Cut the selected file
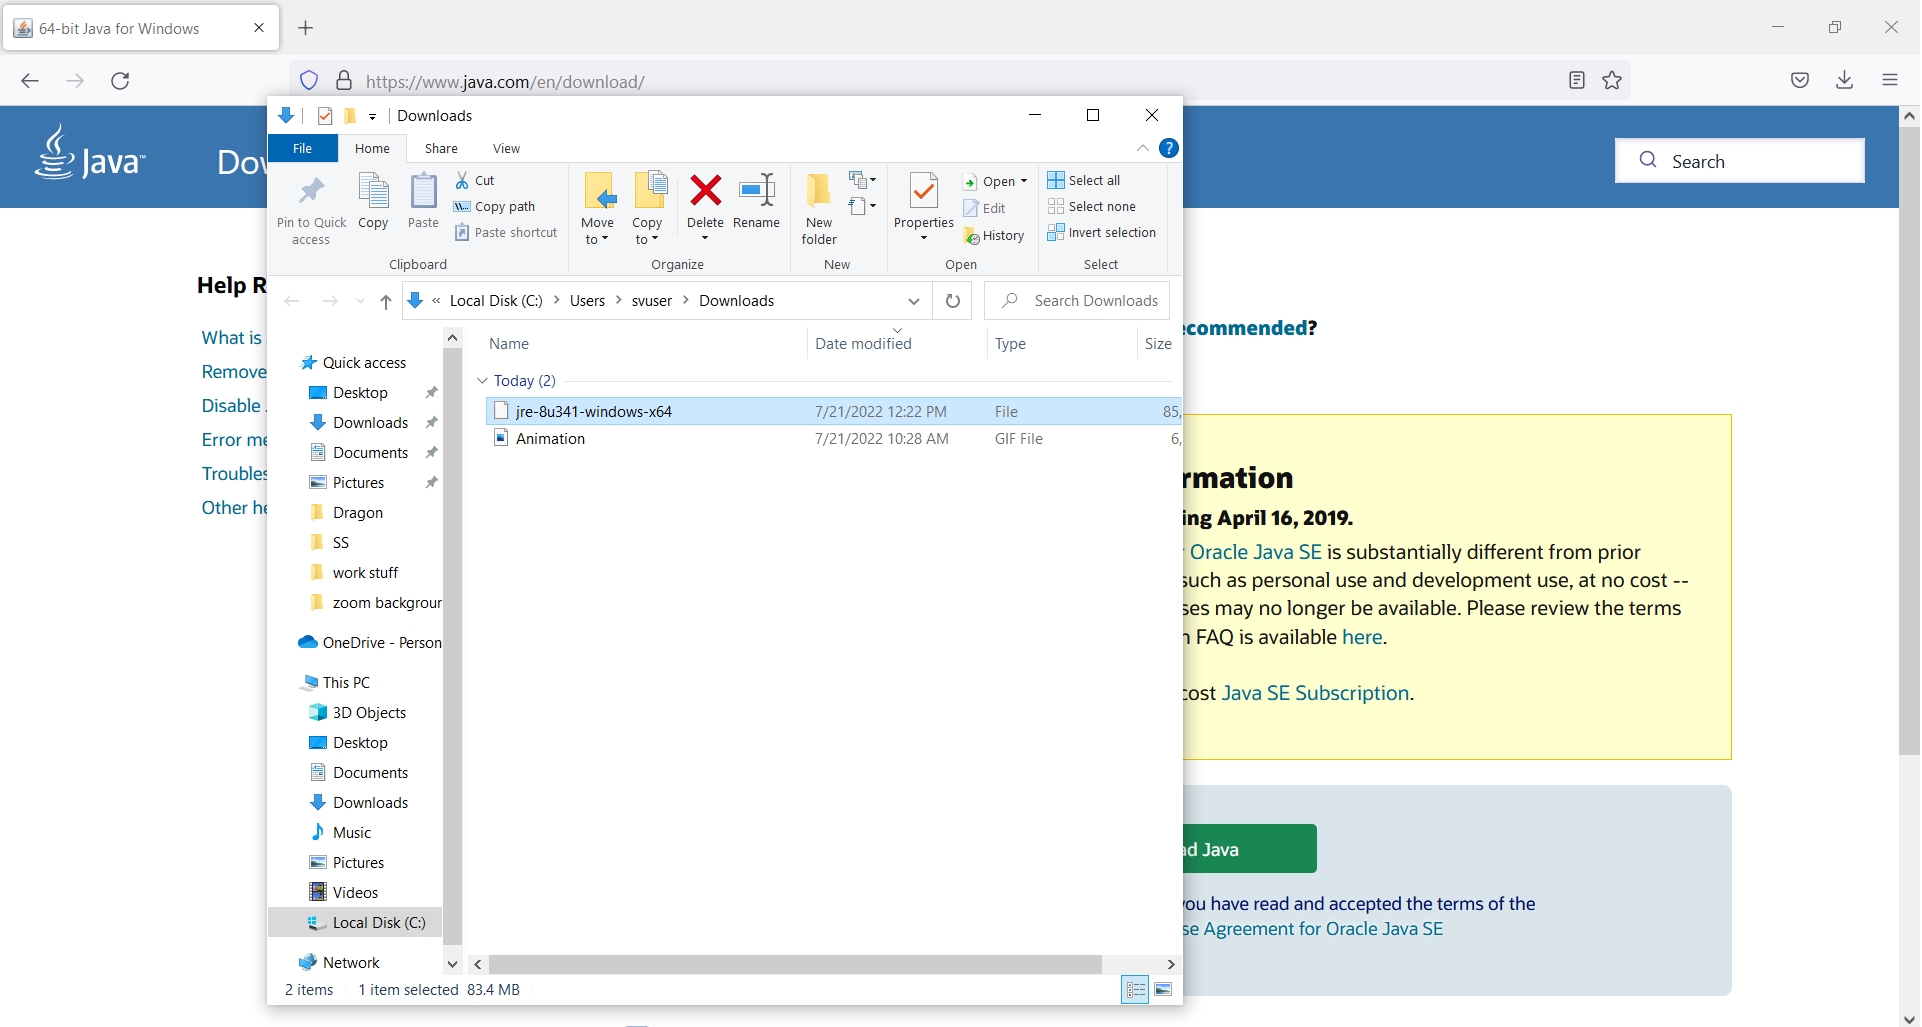The height and width of the screenshot is (1027, 1922). click(x=475, y=180)
